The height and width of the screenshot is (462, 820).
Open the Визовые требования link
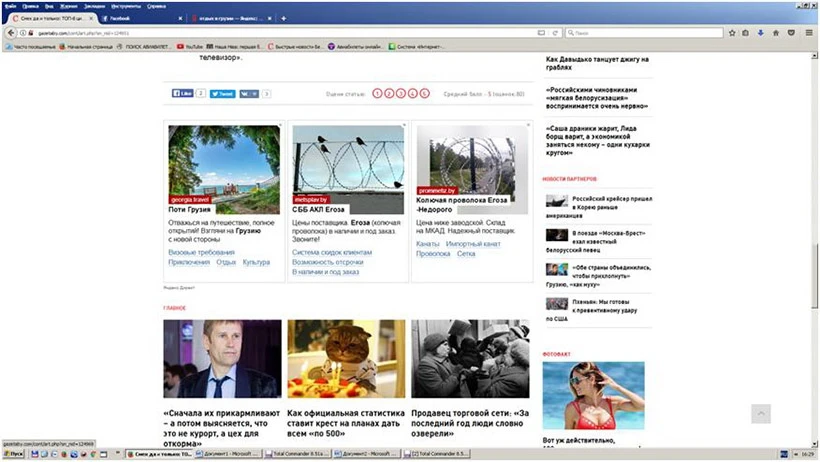tap(201, 252)
